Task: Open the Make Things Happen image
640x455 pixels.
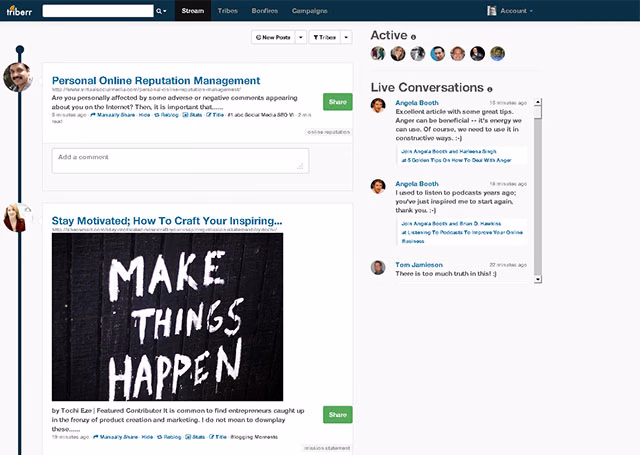Action: point(167,317)
